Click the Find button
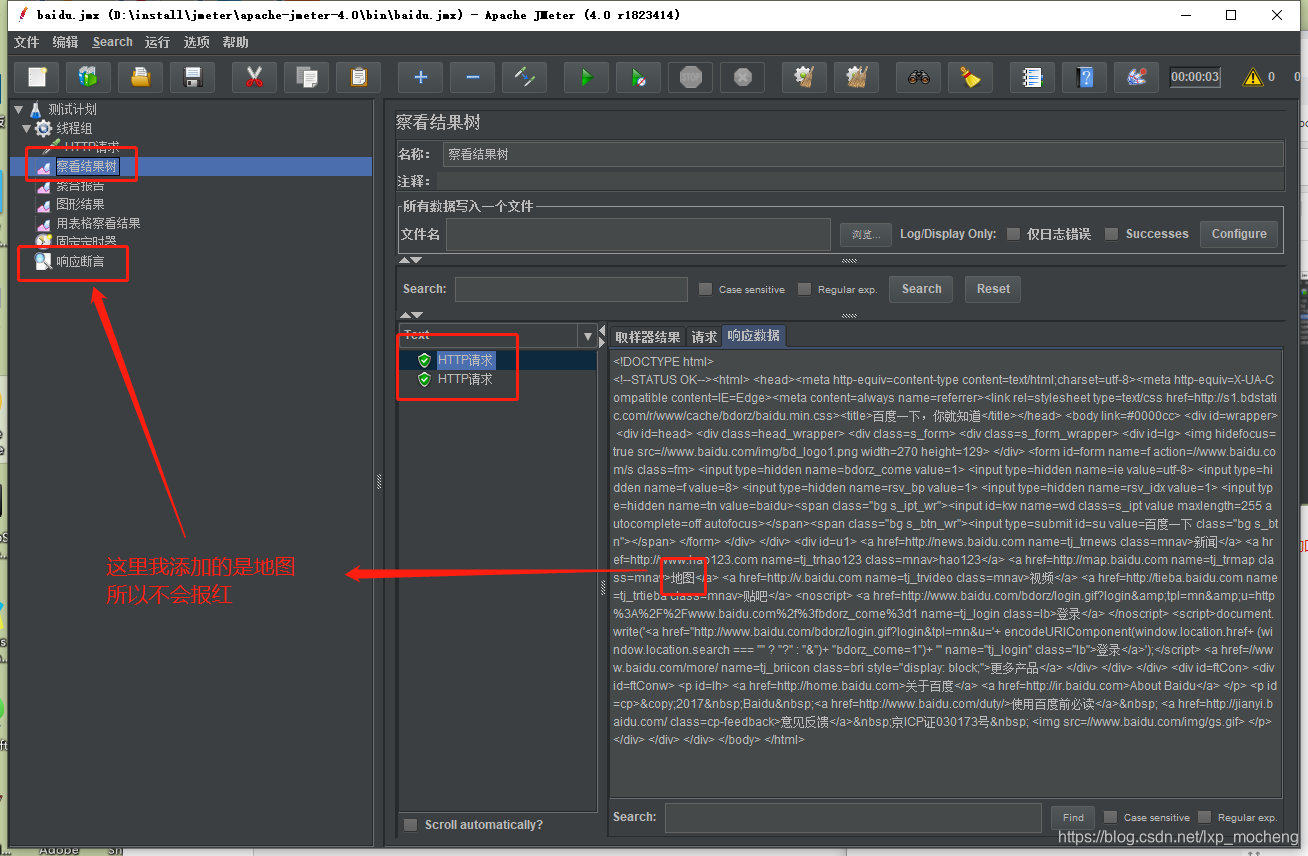The image size is (1308, 856). click(x=1073, y=817)
